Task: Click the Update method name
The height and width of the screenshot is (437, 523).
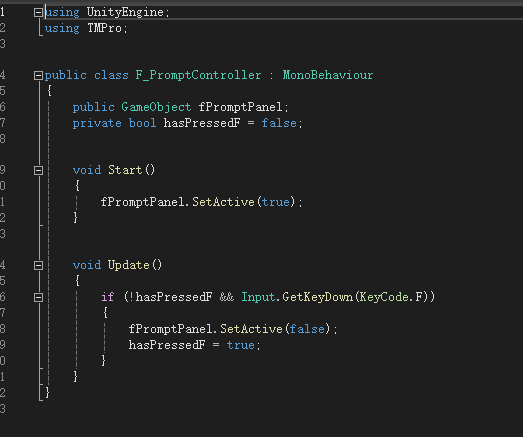Action: [x=128, y=265]
